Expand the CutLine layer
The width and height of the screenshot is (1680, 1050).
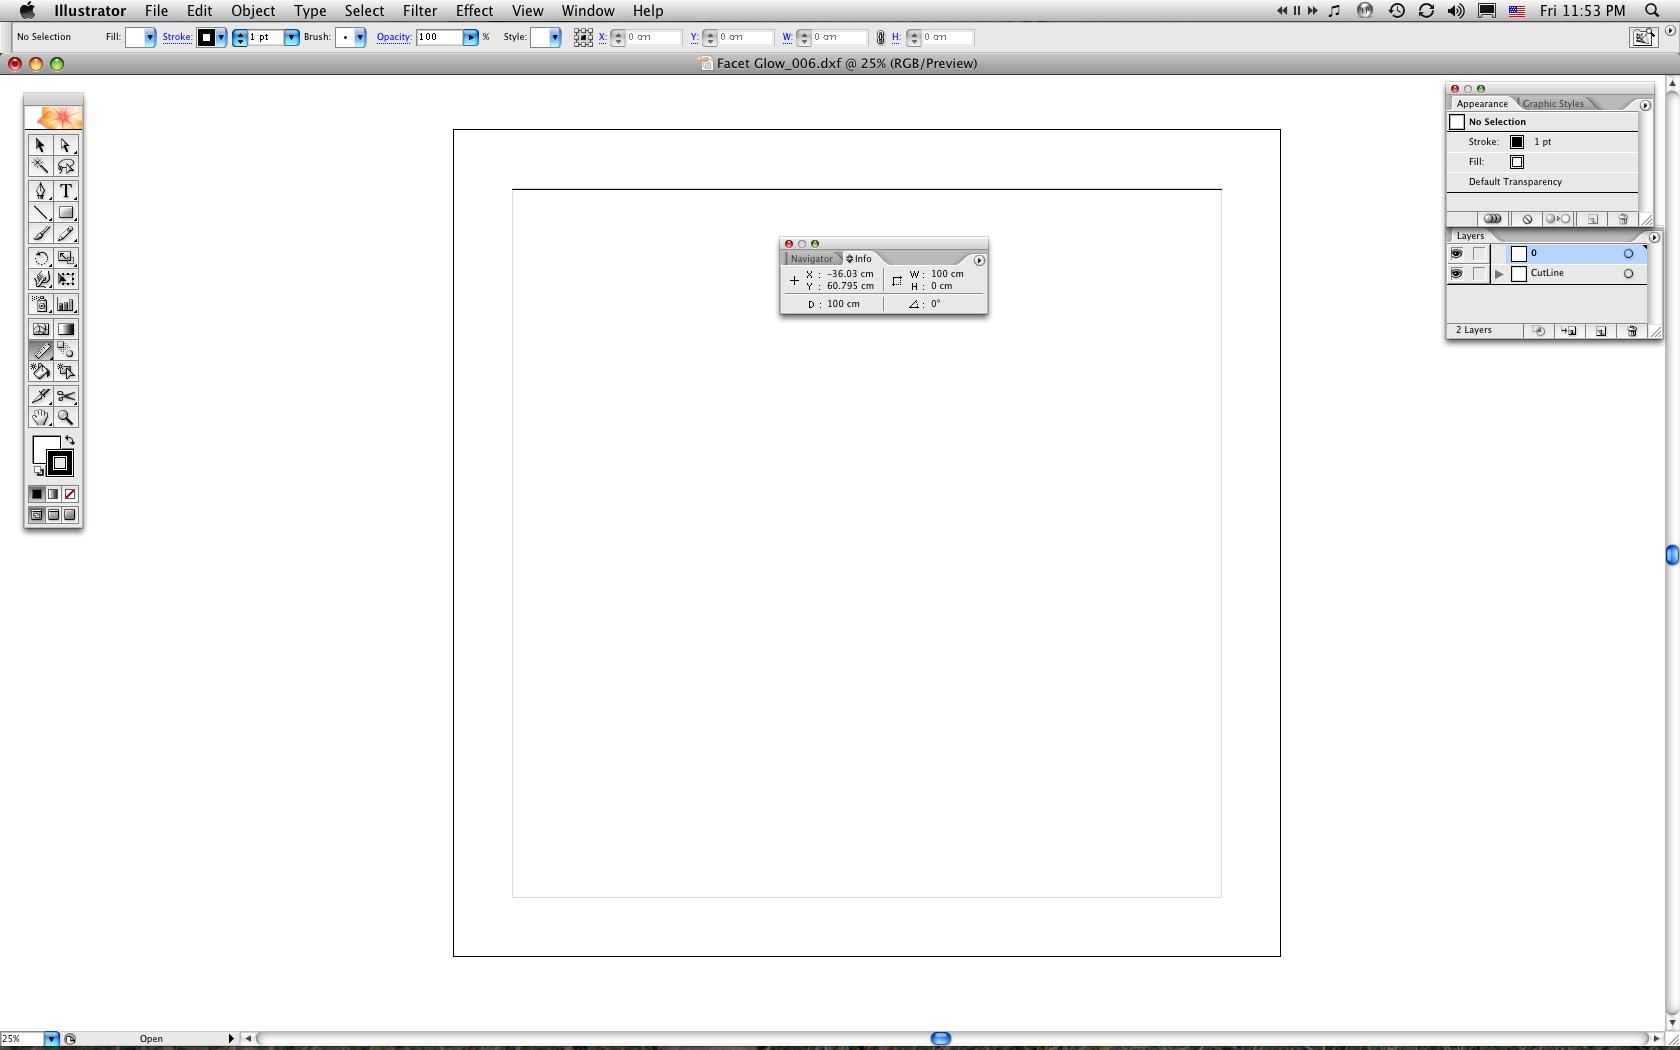(x=1499, y=274)
